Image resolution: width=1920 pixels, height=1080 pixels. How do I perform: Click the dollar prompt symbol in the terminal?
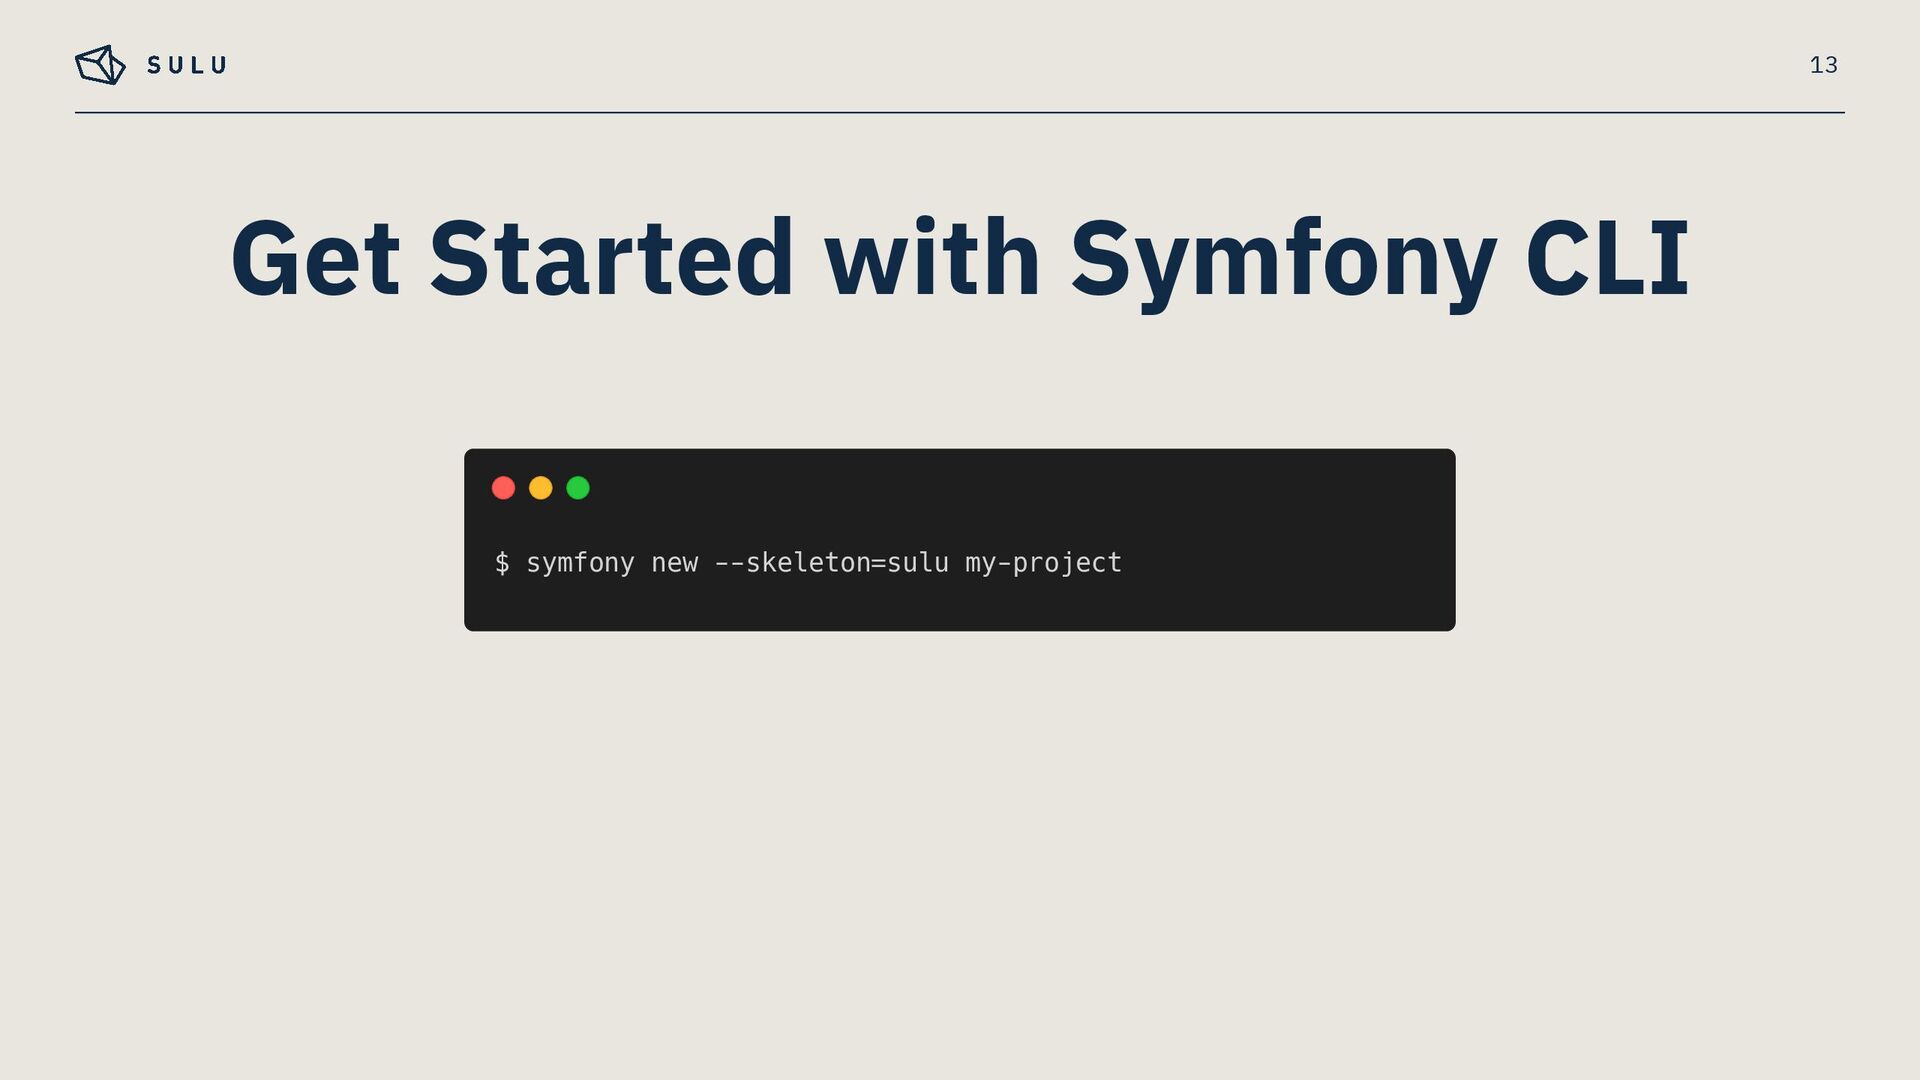point(502,563)
